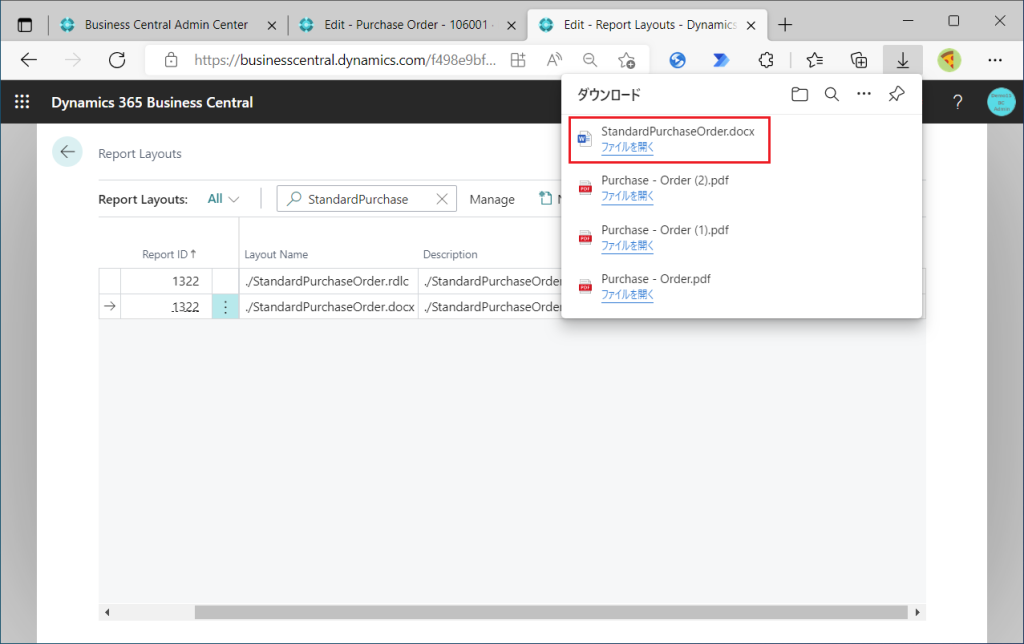This screenshot has height=644, width=1024.
Task: Click the zoom out magnifier icon
Action: [x=590, y=60]
